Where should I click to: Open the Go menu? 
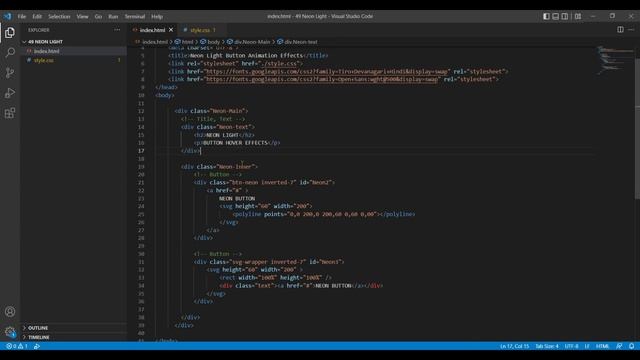click(98, 16)
